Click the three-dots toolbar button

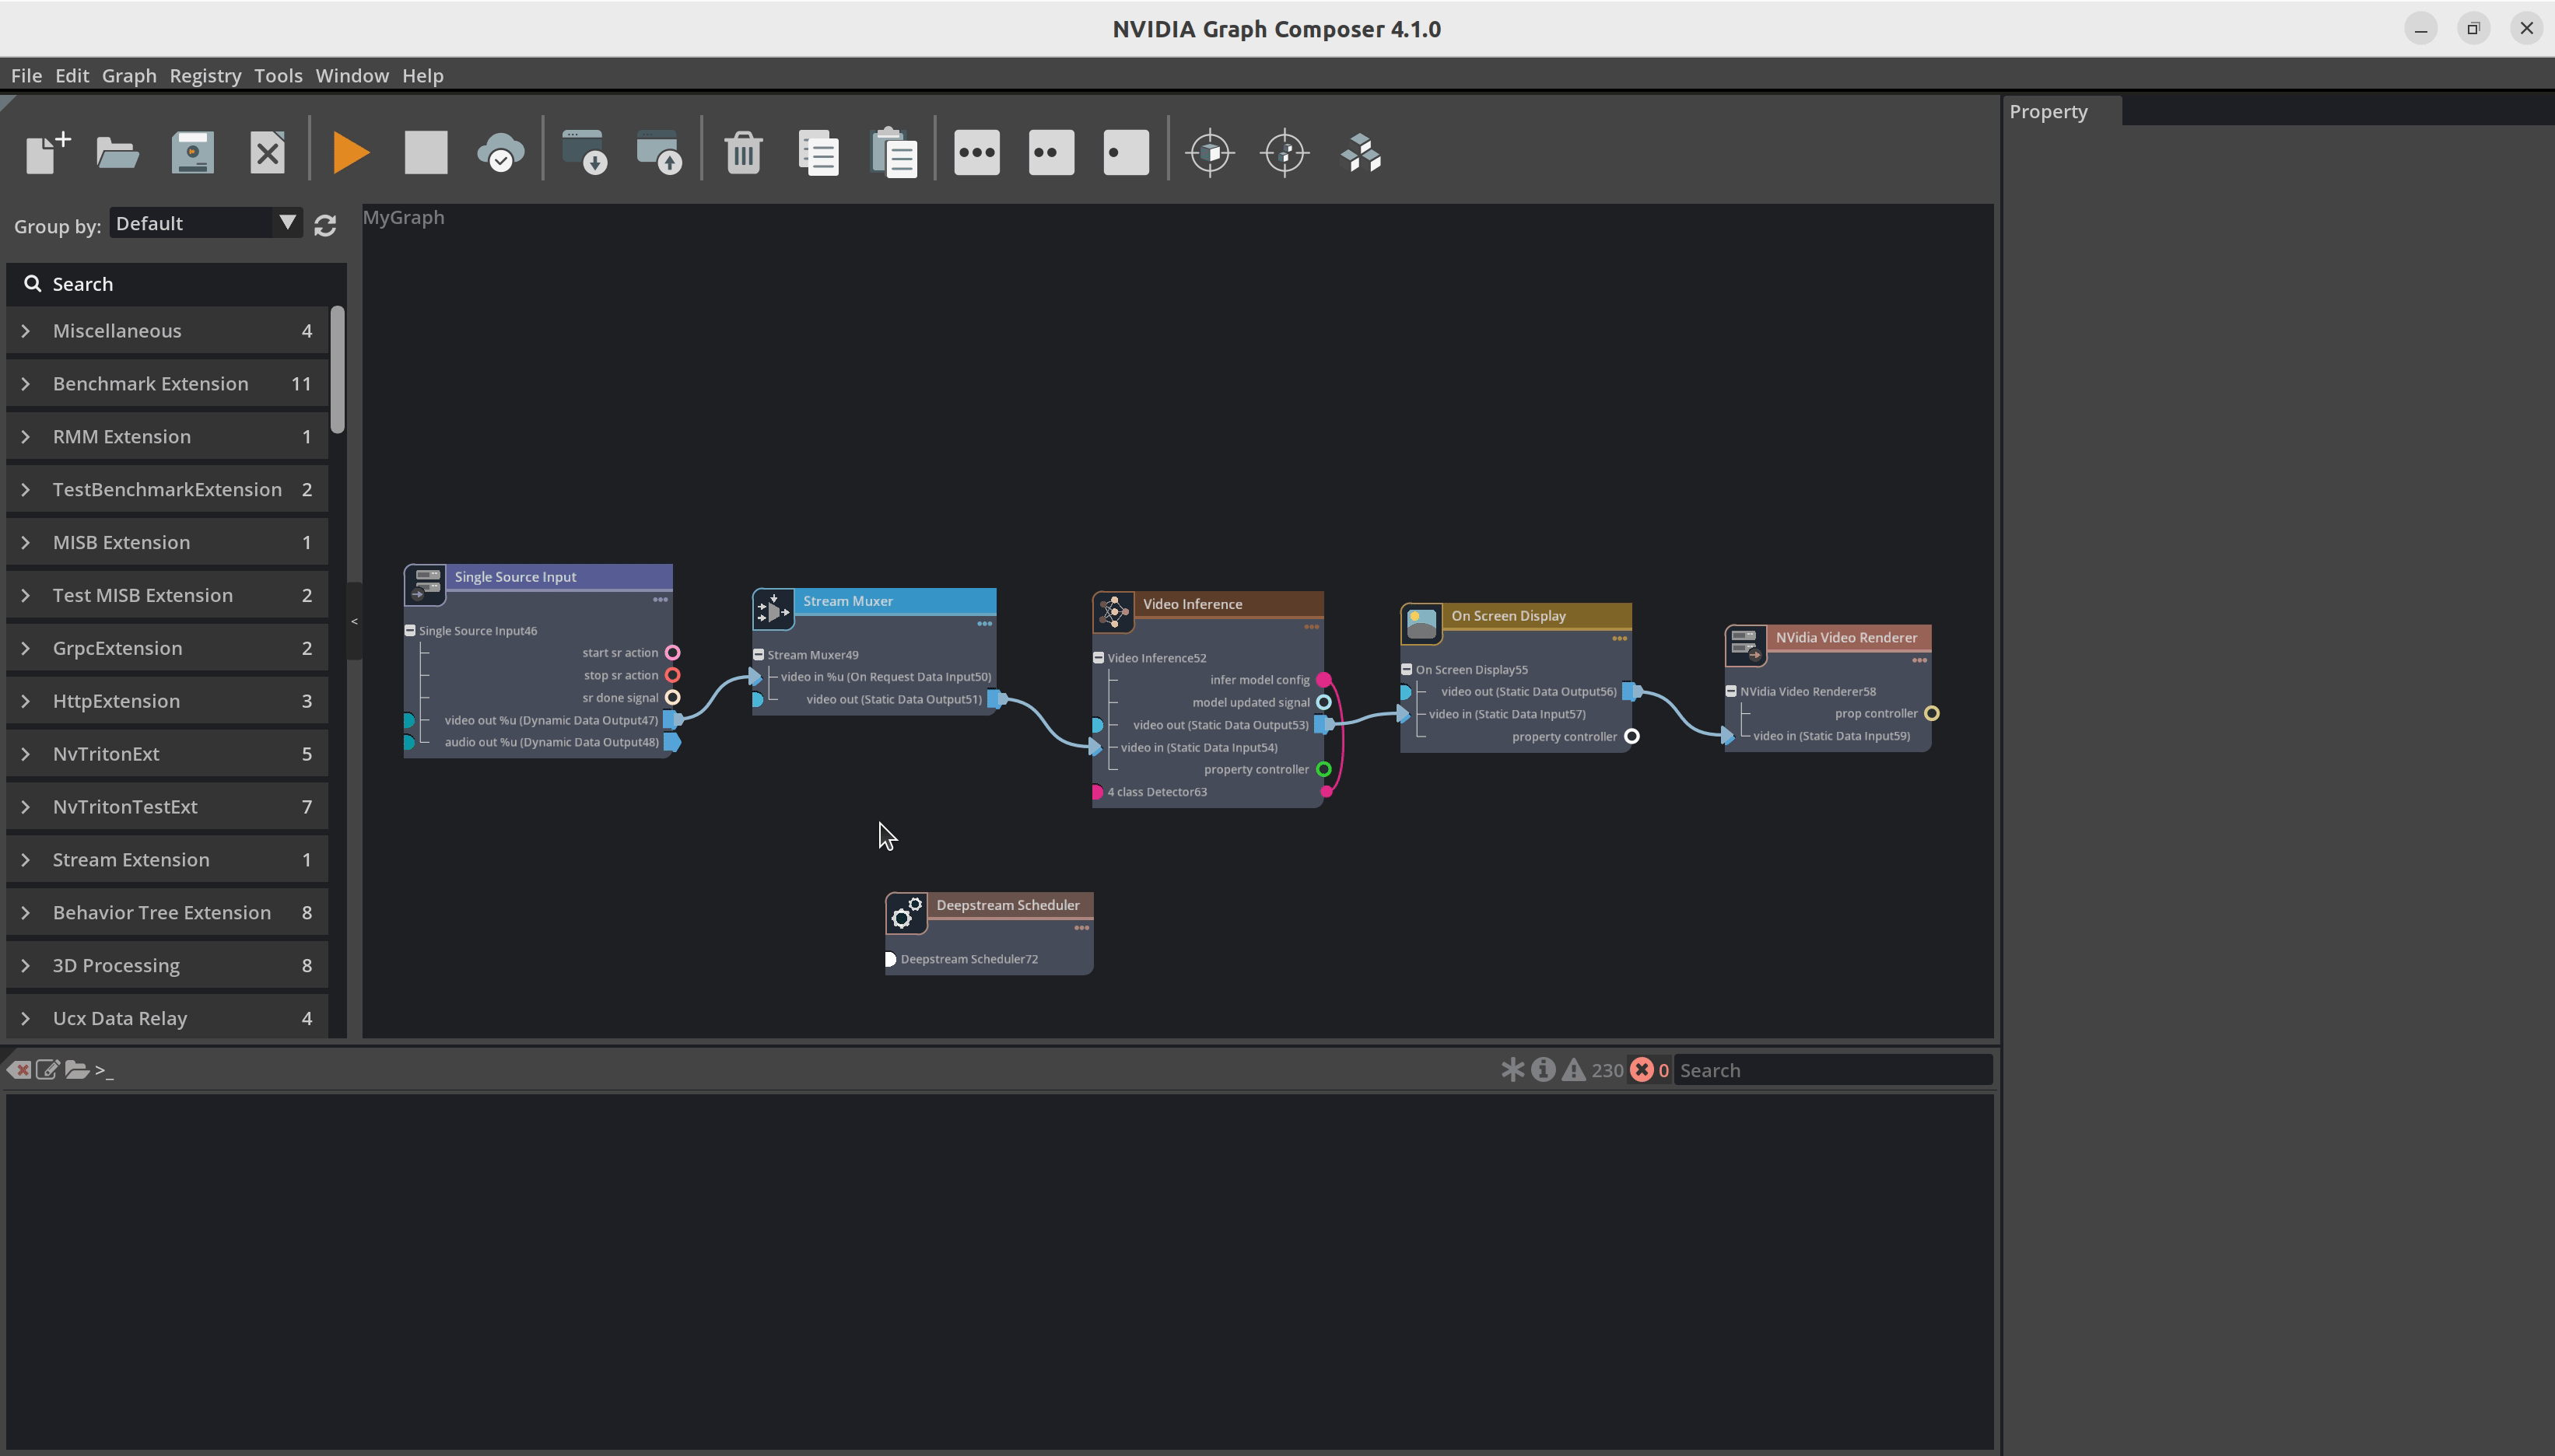coord(977,153)
